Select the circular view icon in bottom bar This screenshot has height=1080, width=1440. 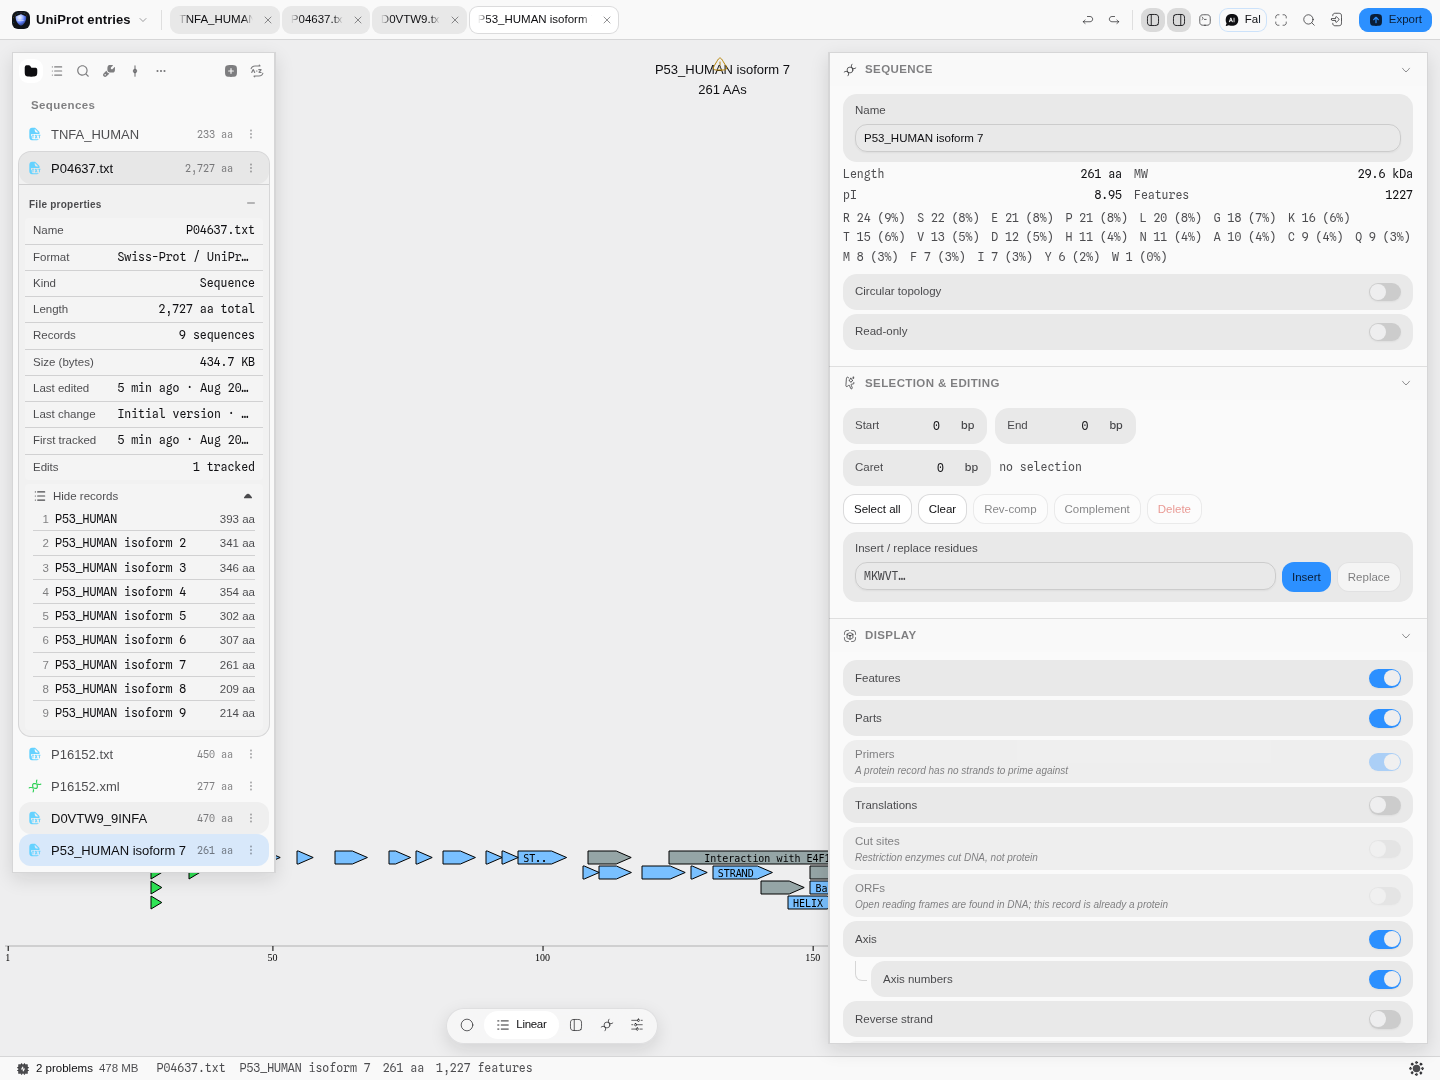(467, 1025)
